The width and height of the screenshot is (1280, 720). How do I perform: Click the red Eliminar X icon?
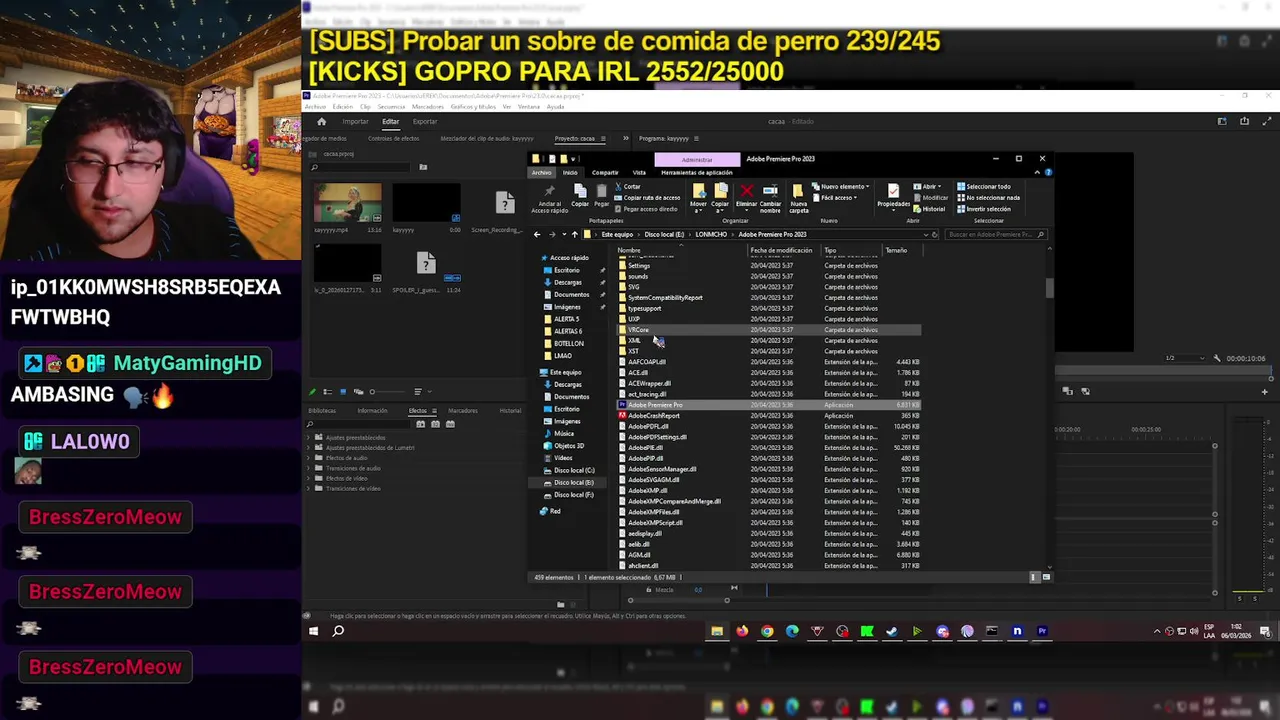pyautogui.click(x=746, y=191)
